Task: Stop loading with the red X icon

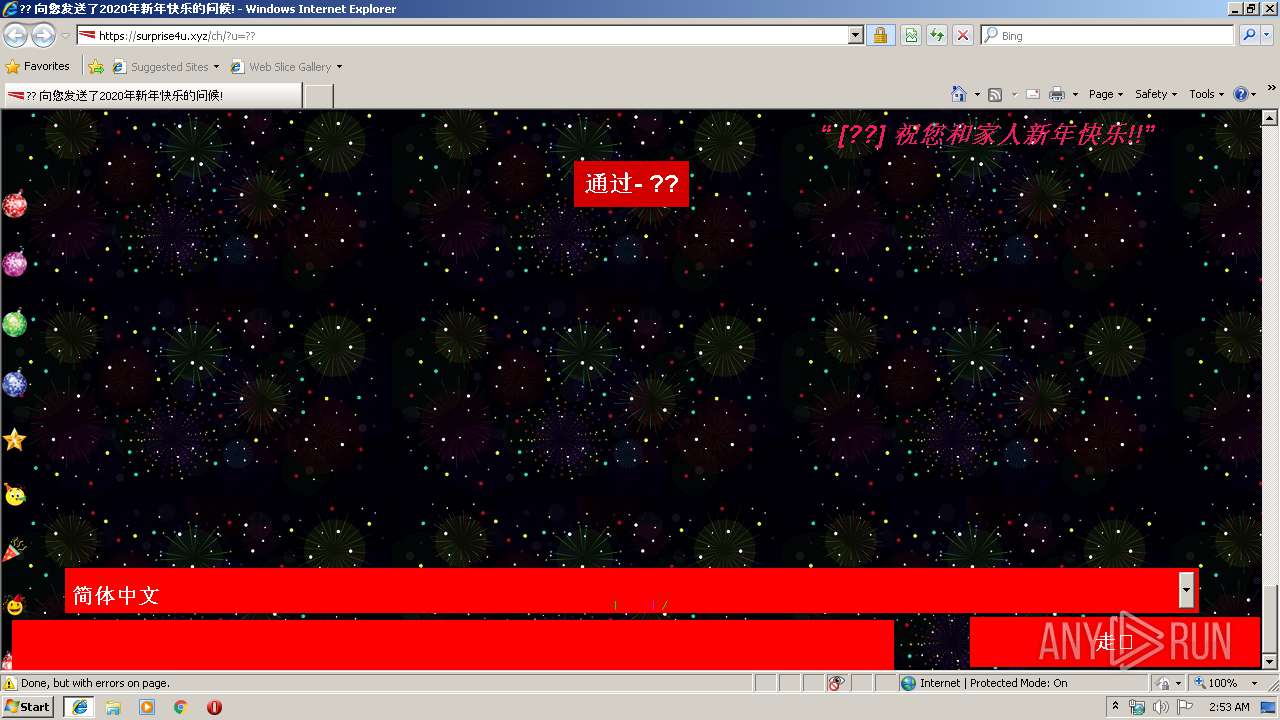Action: [963, 36]
